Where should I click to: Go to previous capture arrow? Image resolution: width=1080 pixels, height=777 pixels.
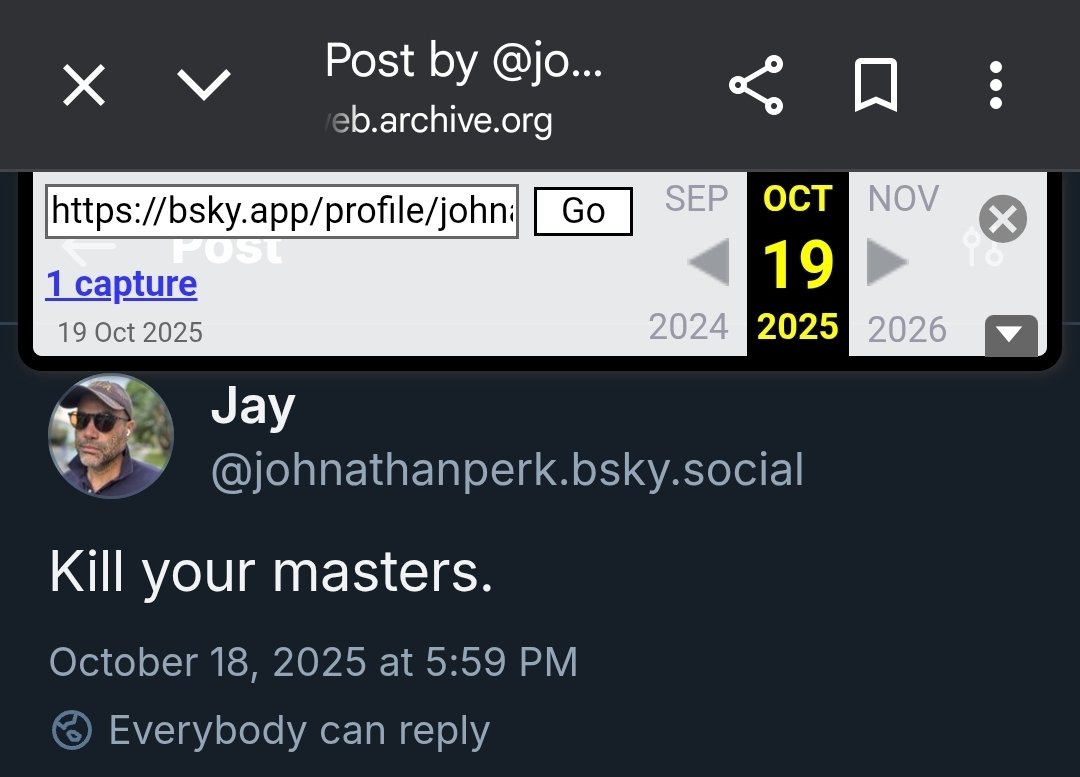[x=709, y=262]
